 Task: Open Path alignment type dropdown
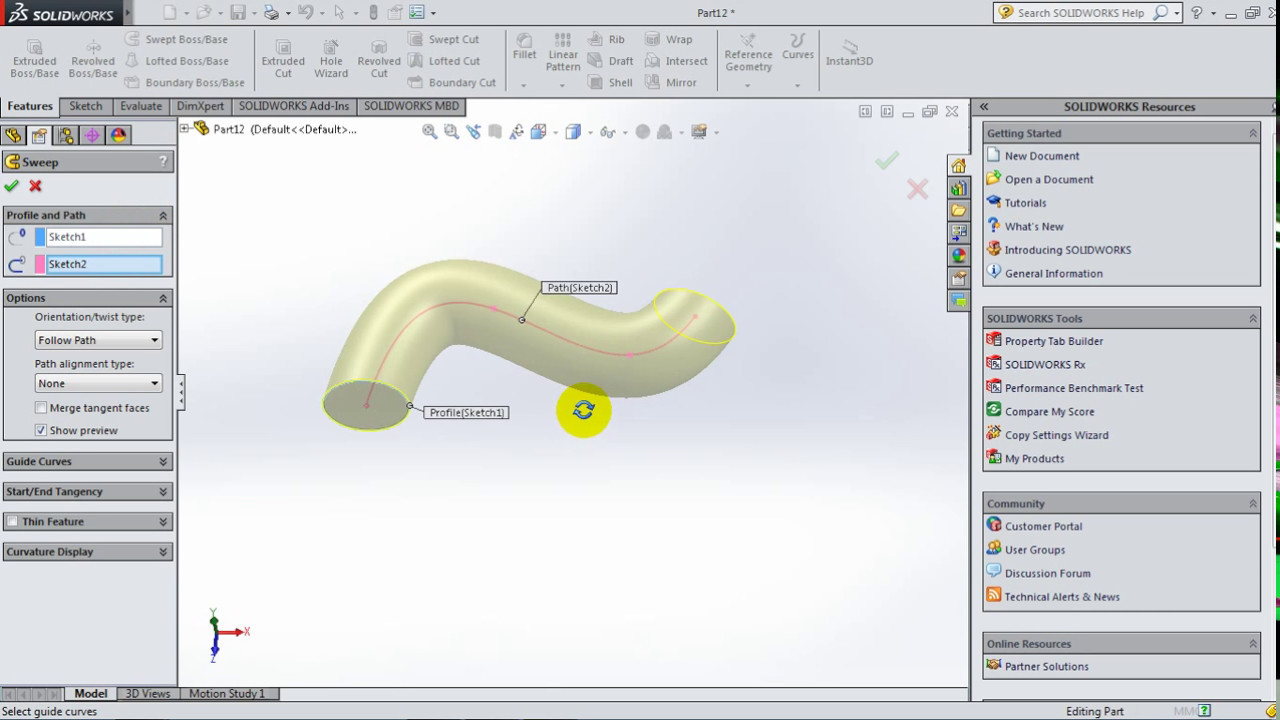click(98, 383)
